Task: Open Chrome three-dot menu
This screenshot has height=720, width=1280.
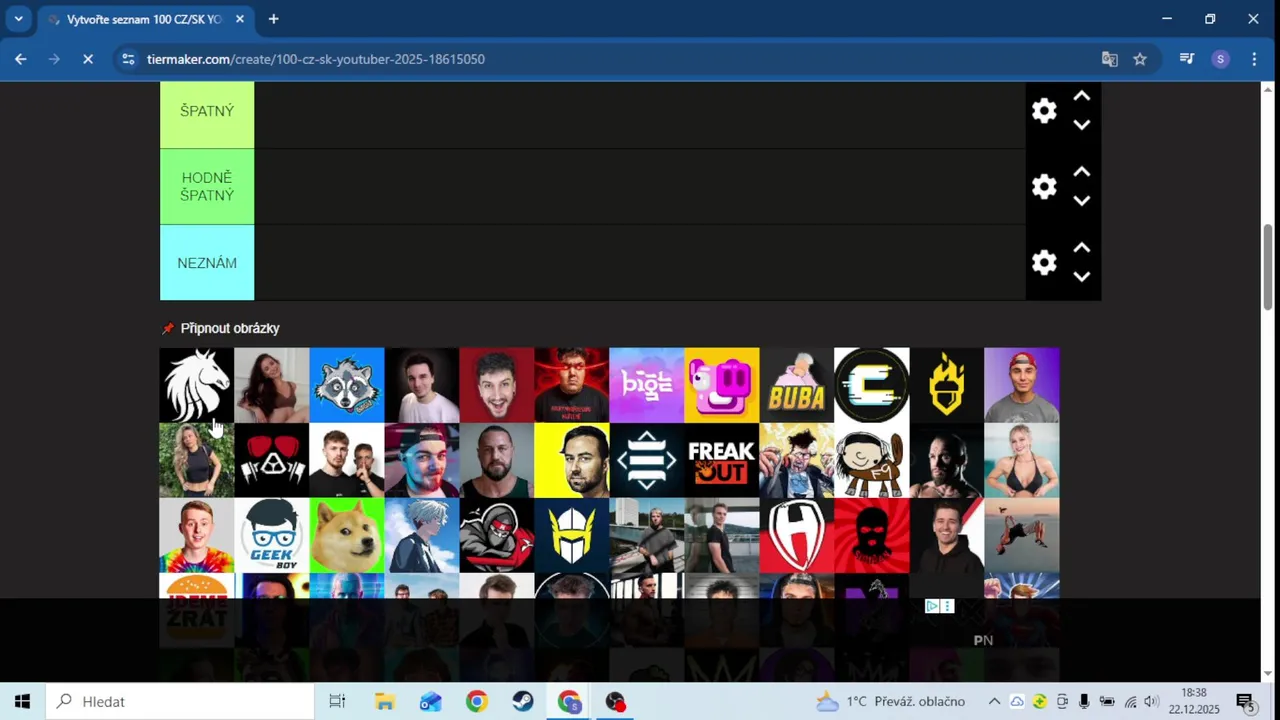Action: [x=1254, y=59]
